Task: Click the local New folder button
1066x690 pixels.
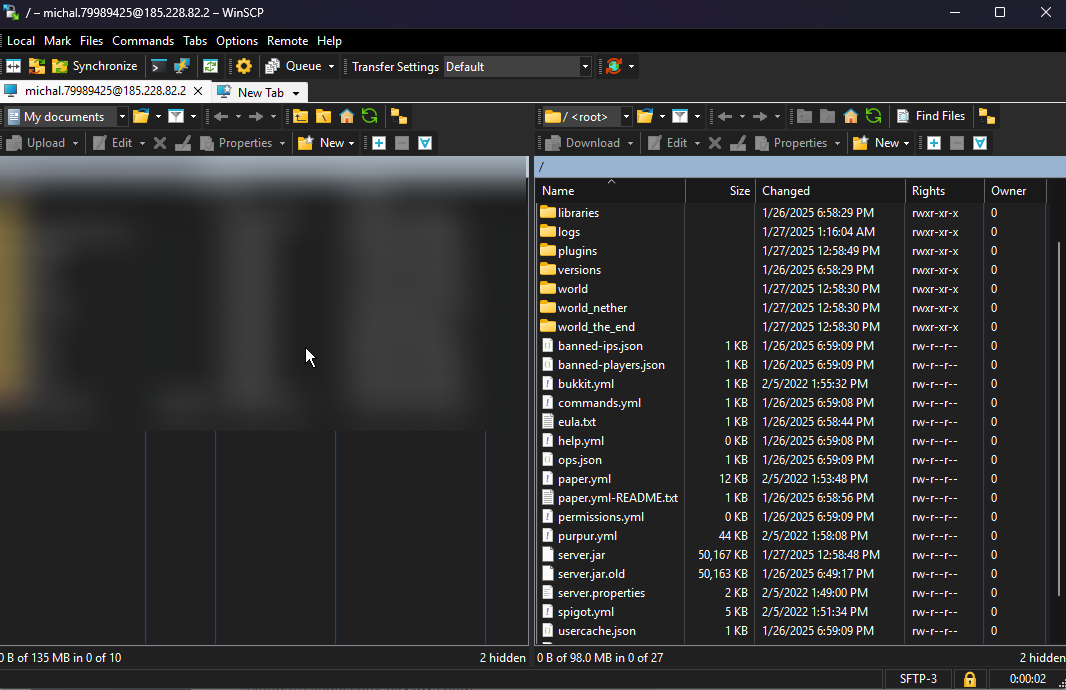Action: tap(322, 143)
